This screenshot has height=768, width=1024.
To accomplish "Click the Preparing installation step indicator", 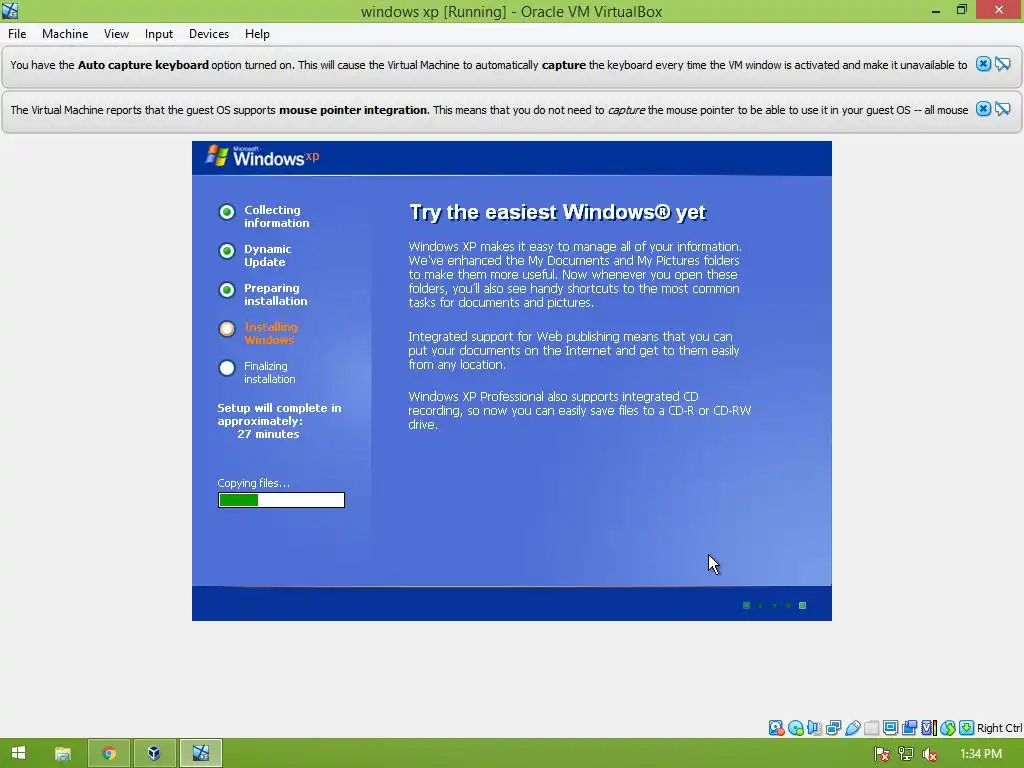I will tap(227, 290).
